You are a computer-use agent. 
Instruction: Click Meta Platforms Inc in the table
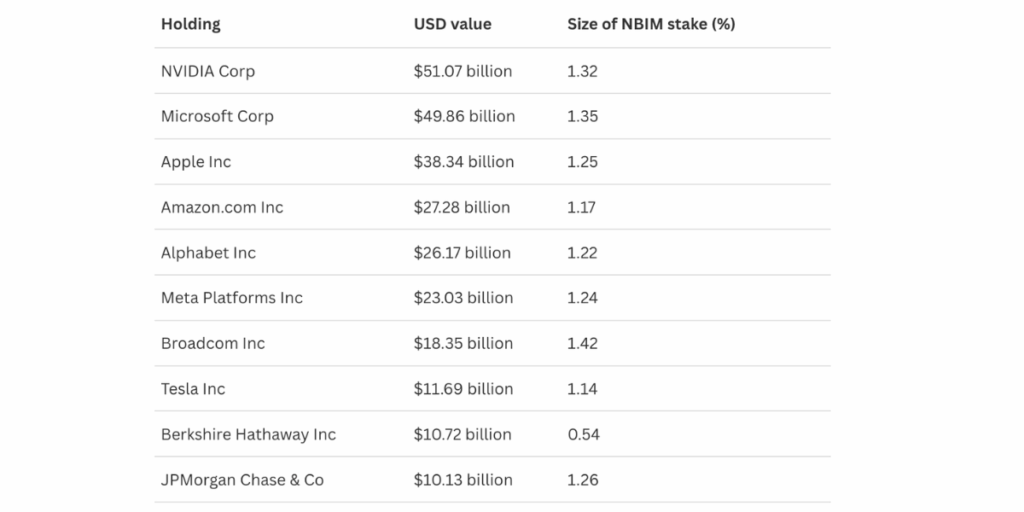[x=232, y=298]
